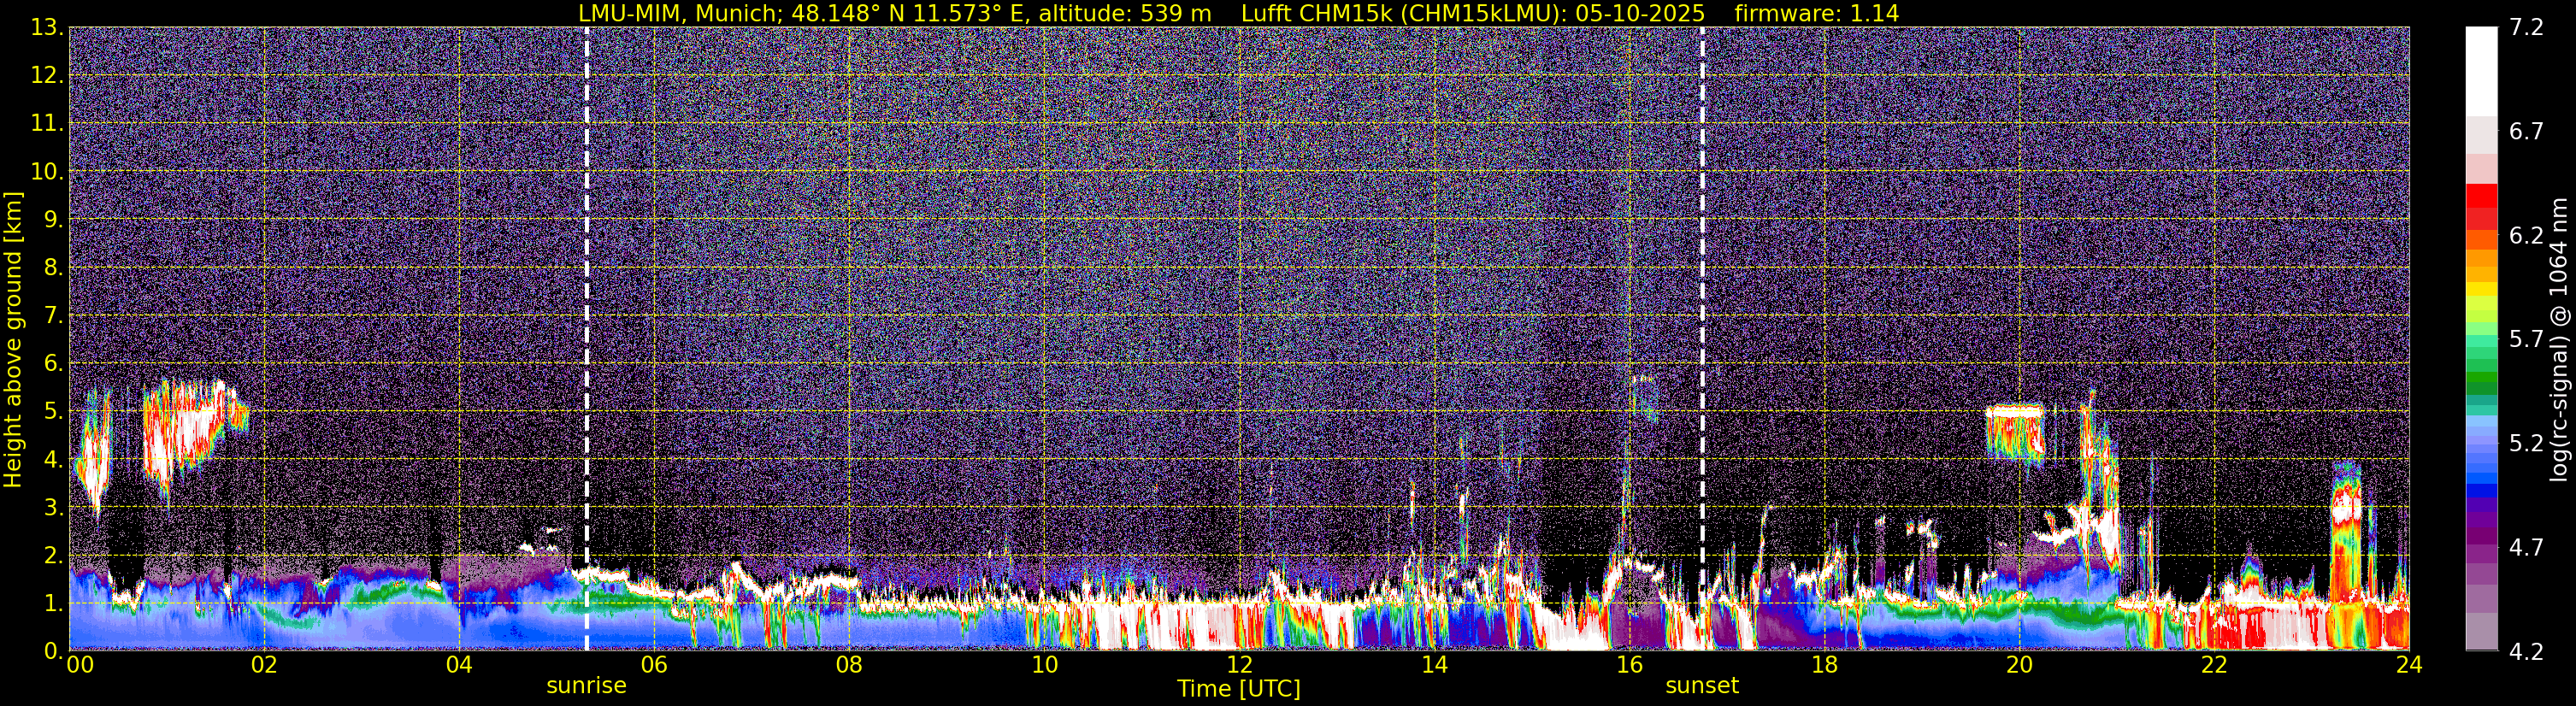Click the station title 'LMU-MIM, Munich' with coordinates
This screenshot has width=2576, height=706.
895,13
